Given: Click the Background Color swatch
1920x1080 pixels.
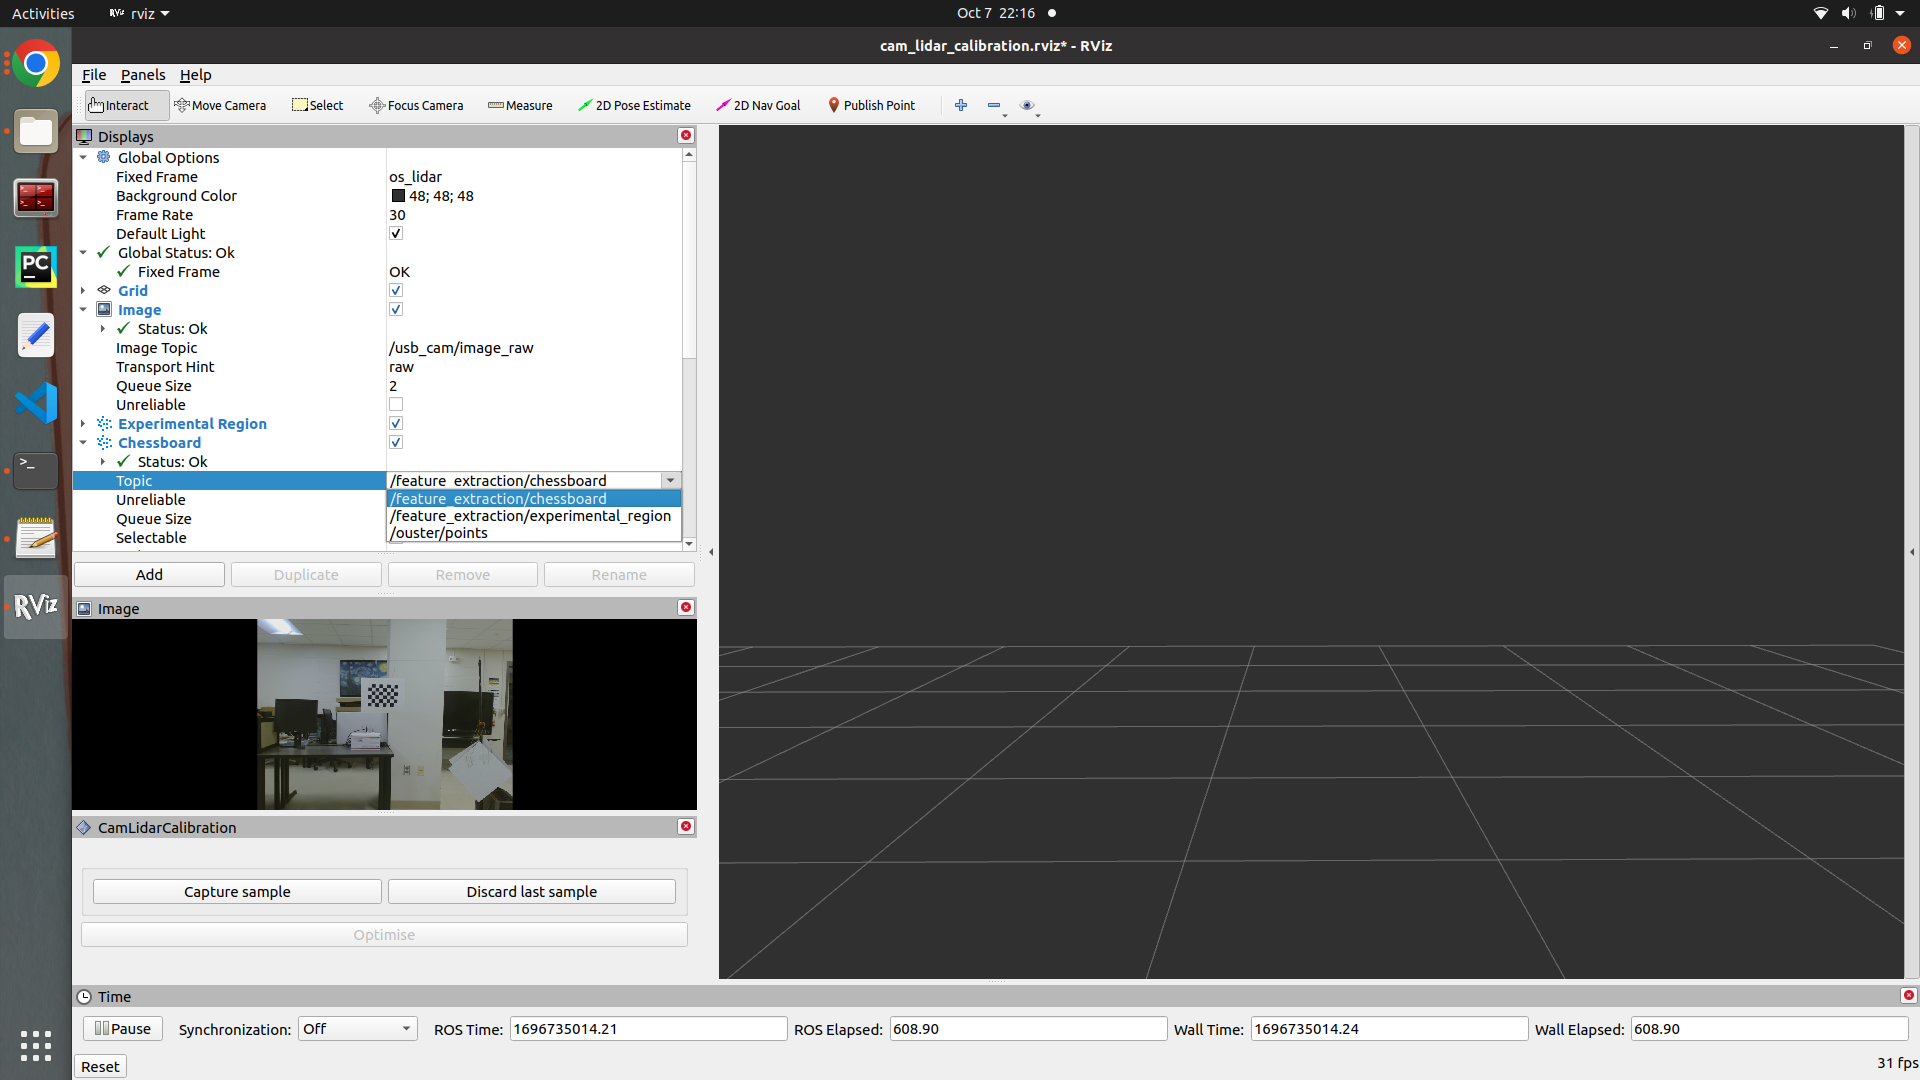Looking at the screenshot, I should point(396,195).
